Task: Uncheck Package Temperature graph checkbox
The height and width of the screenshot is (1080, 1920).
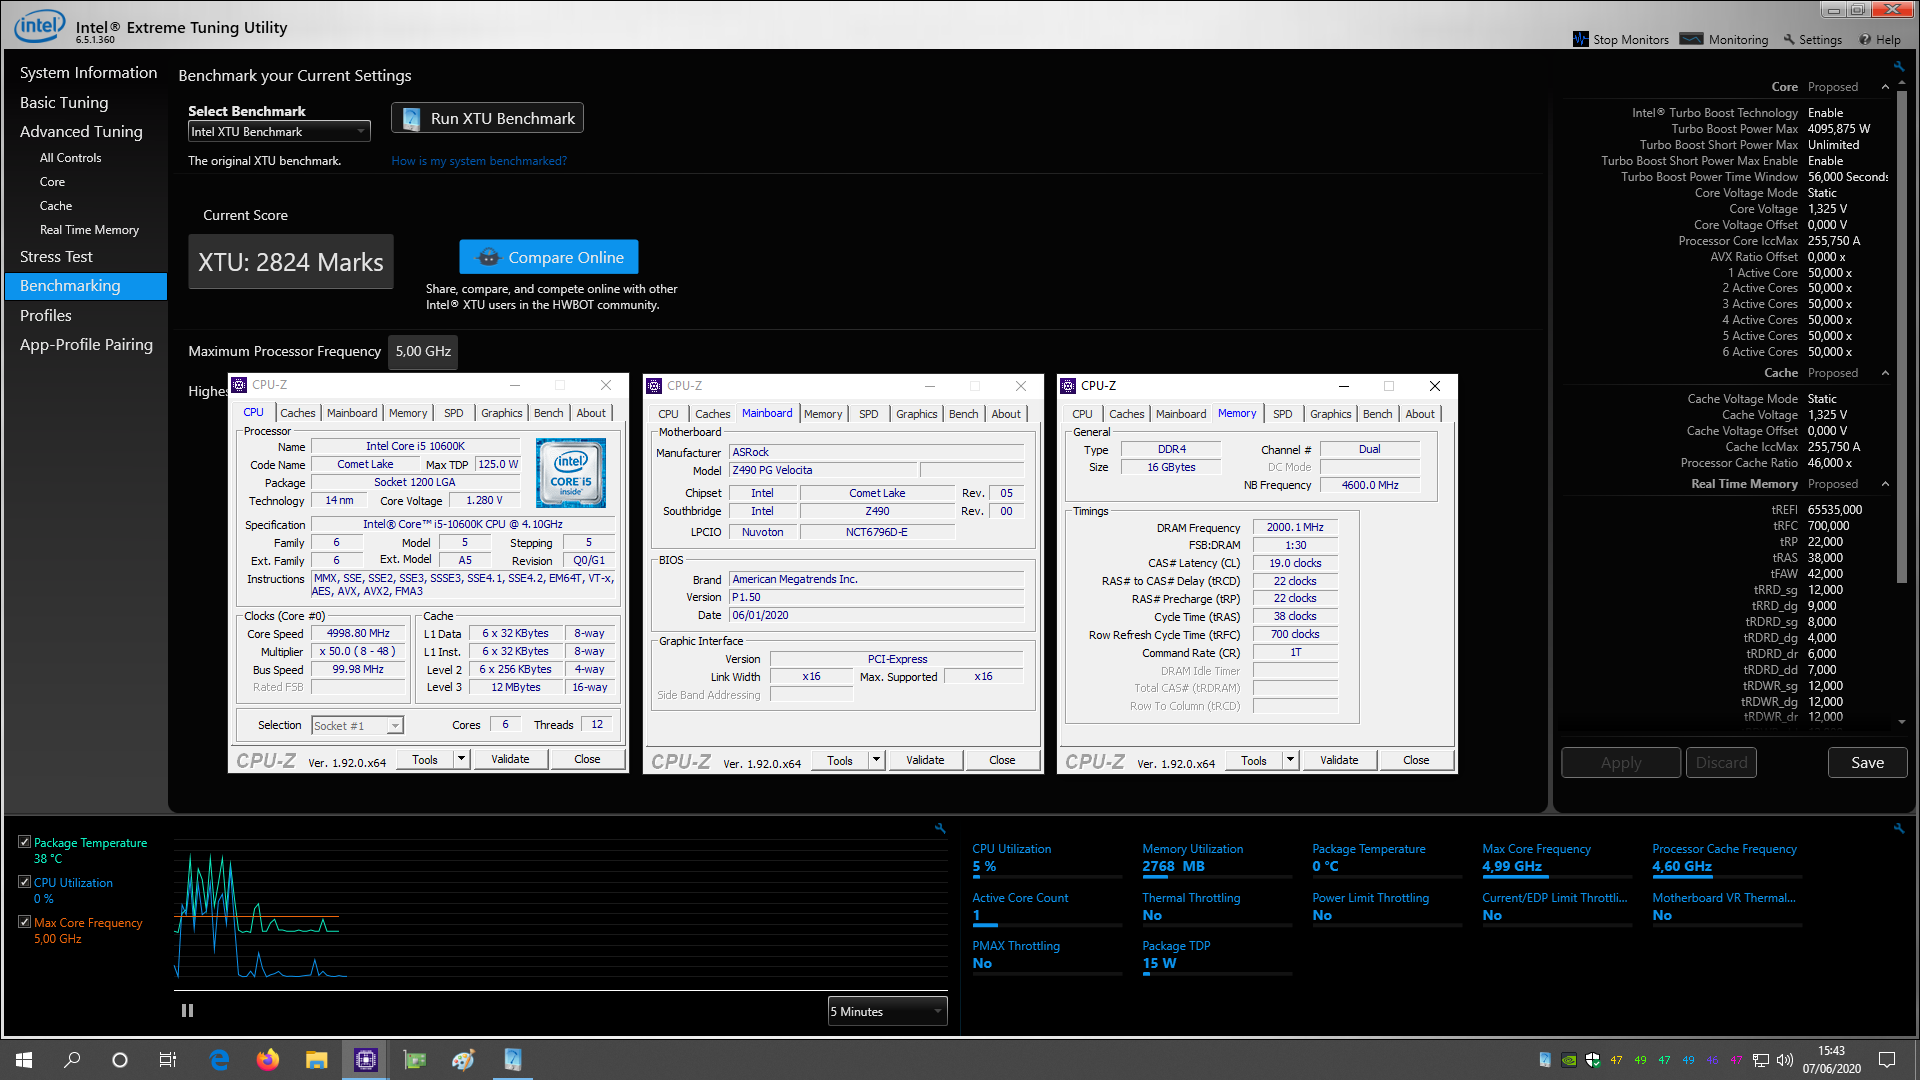Action: (x=24, y=842)
